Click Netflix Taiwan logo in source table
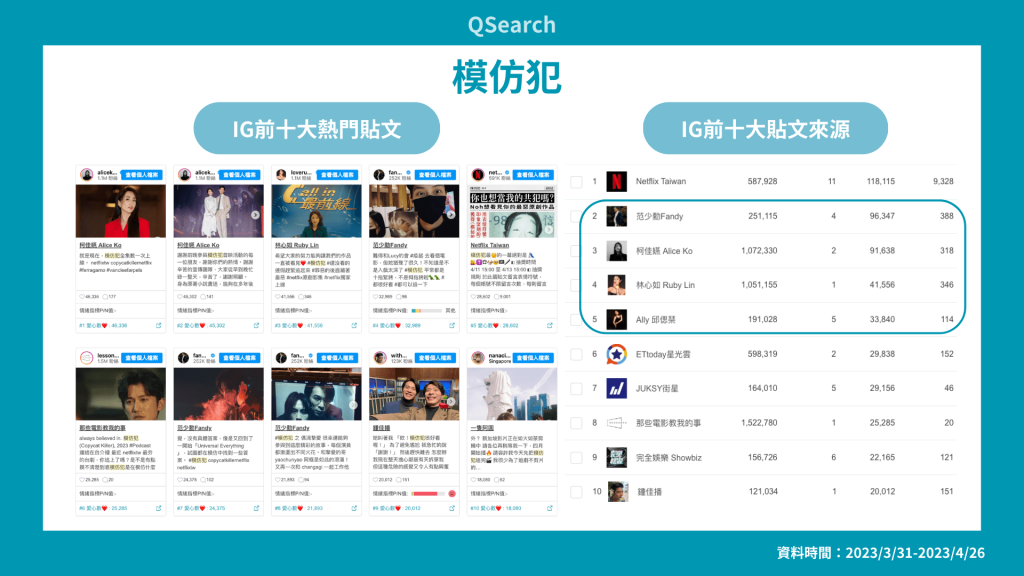The height and width of the screenshot is (576, 1024). (616, 182)
